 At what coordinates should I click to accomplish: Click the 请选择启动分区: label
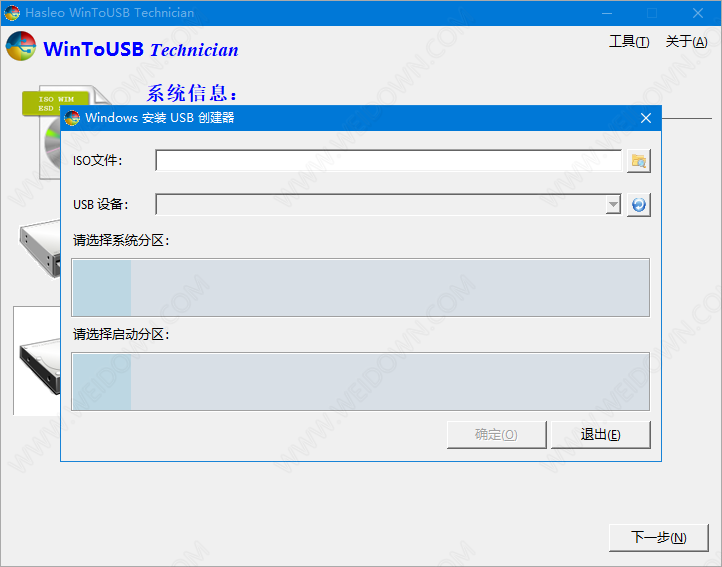click(x=121, y=334)
